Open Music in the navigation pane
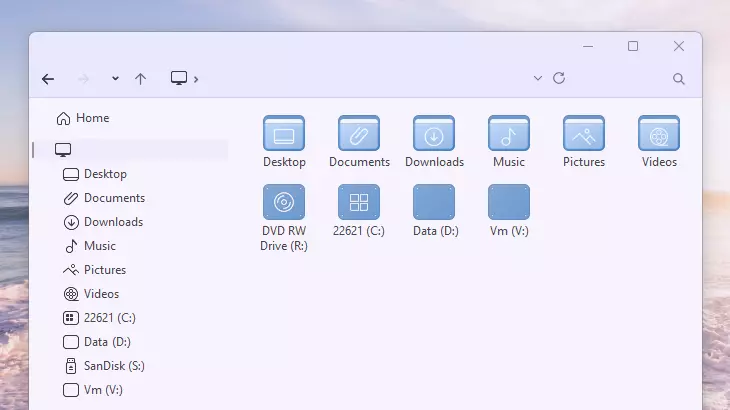 coord(90,246)
